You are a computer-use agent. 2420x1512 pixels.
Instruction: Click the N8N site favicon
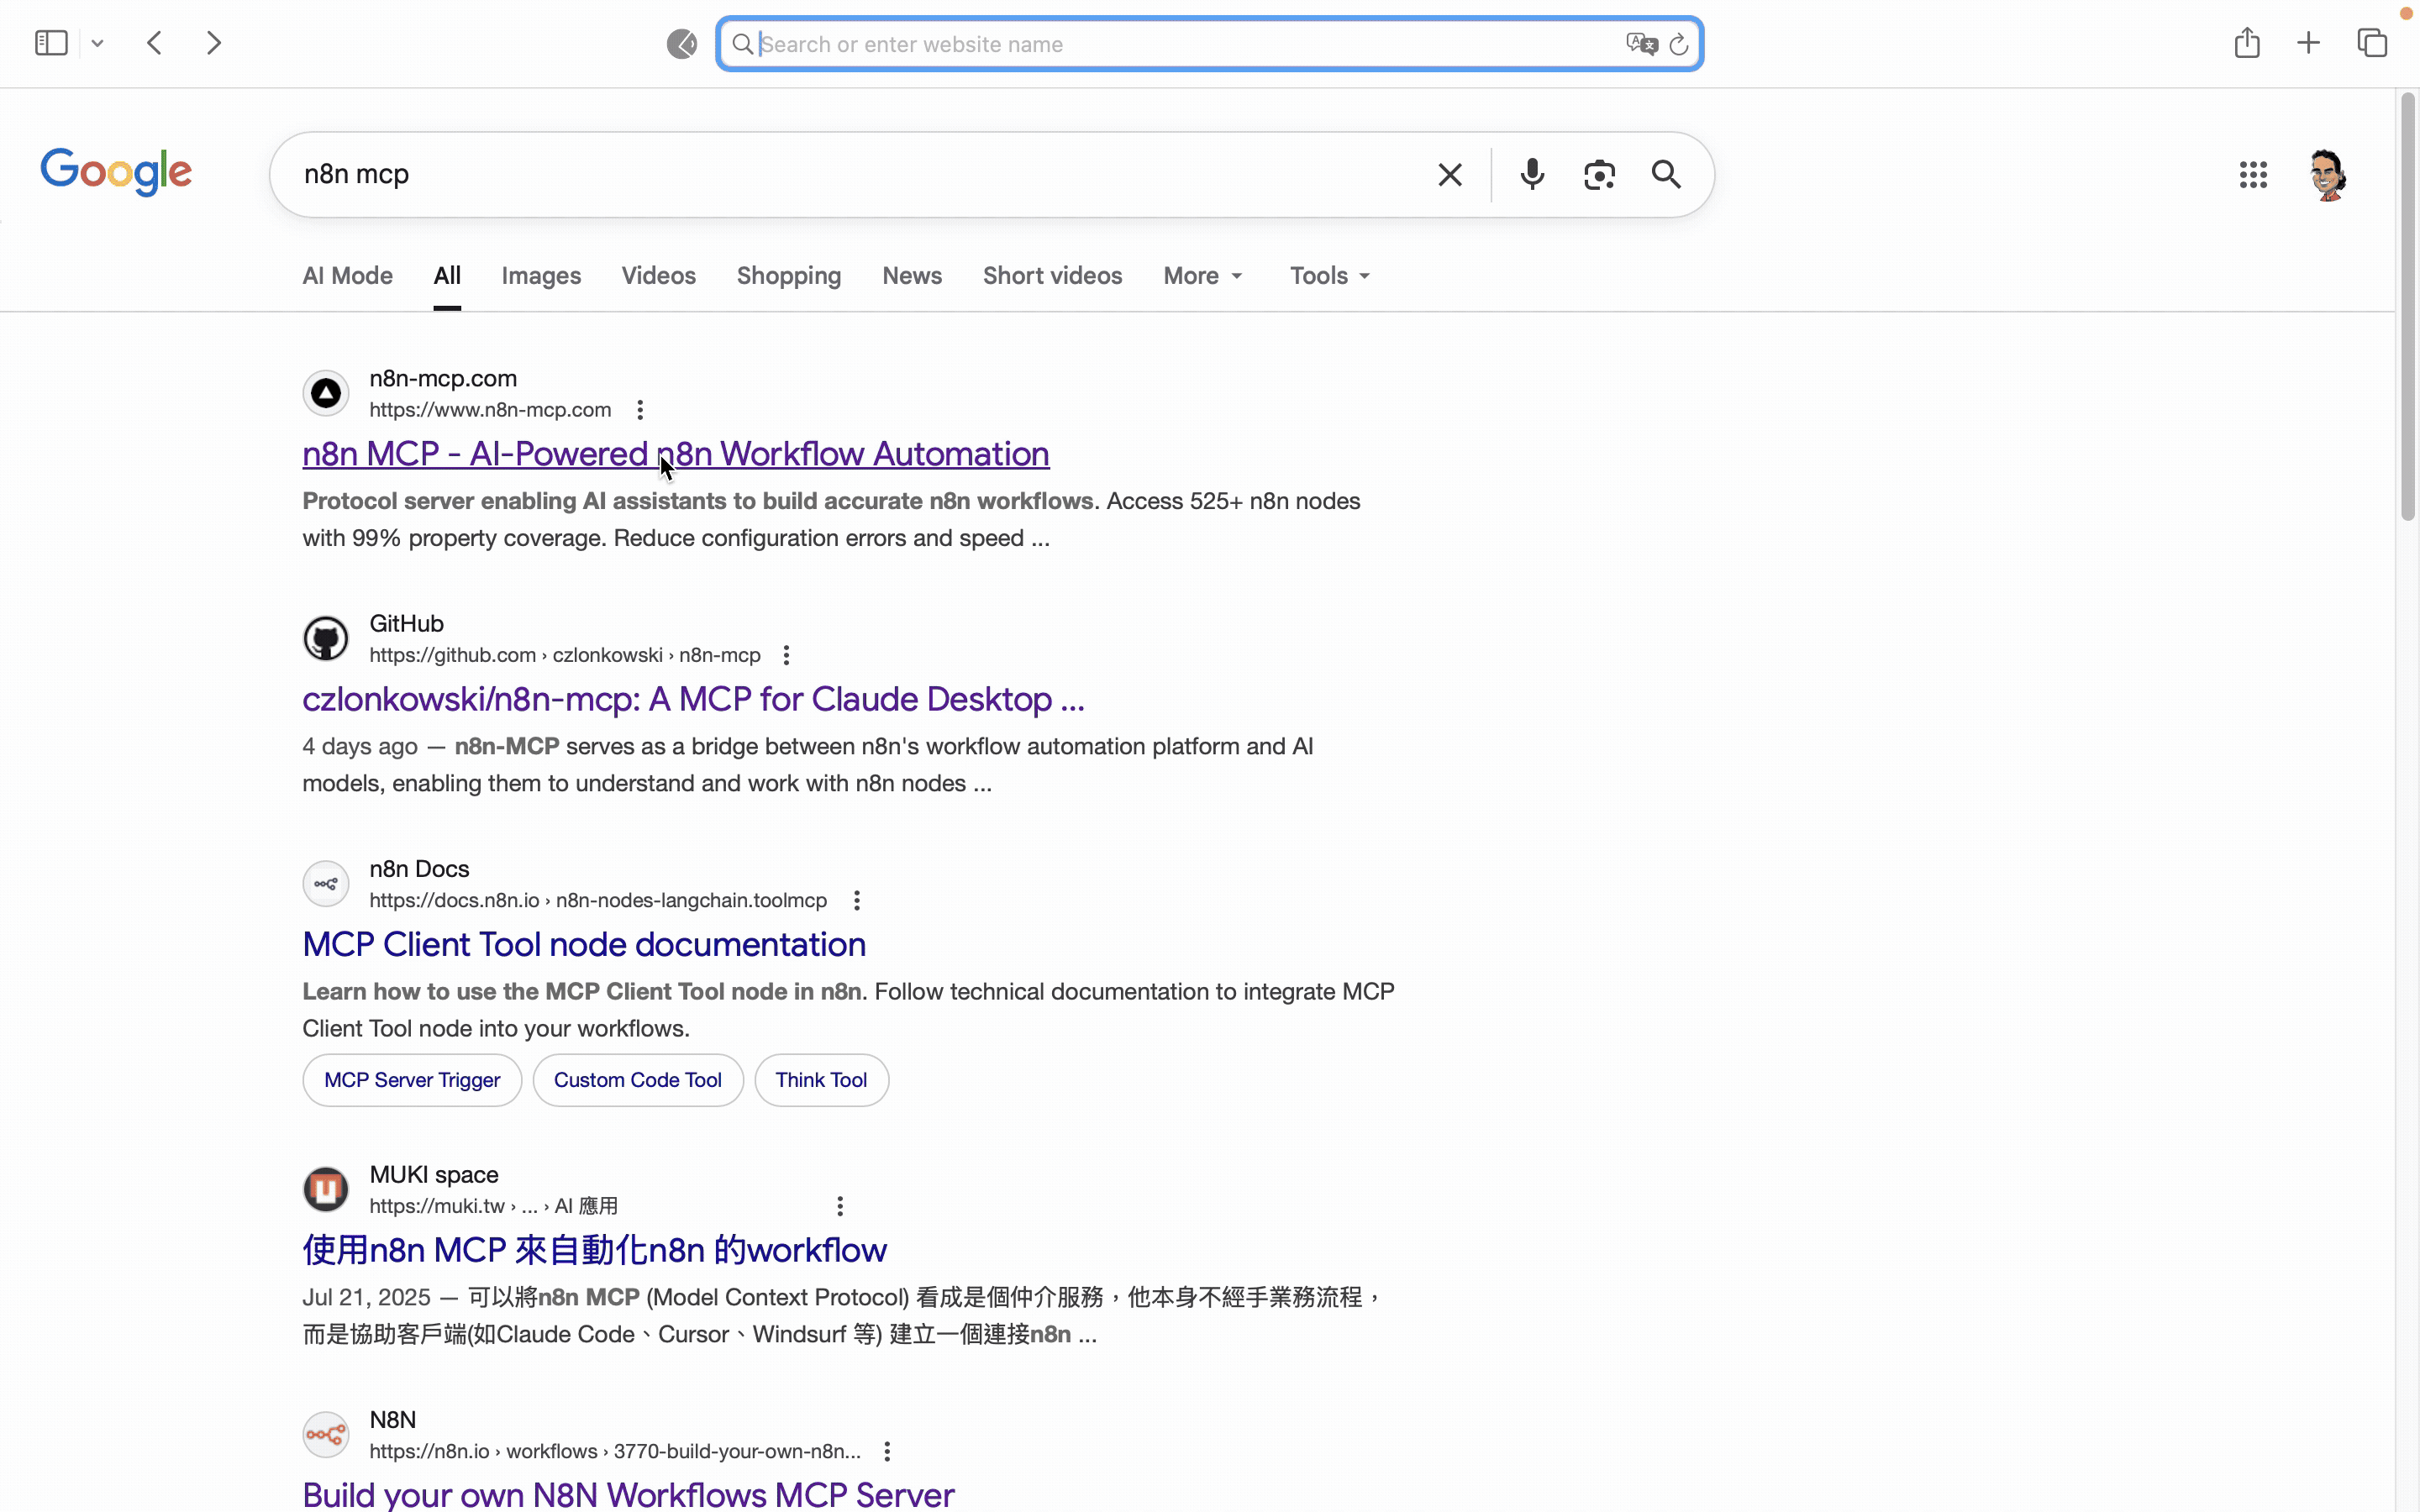coord(326,1435)
